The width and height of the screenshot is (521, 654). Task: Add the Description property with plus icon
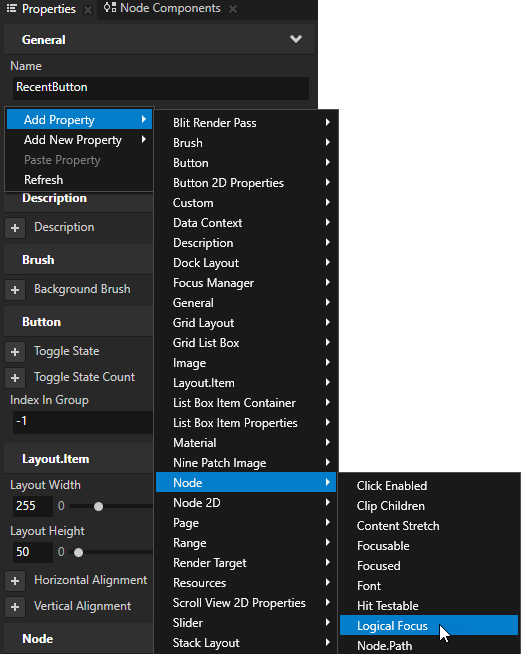(15, 228)
